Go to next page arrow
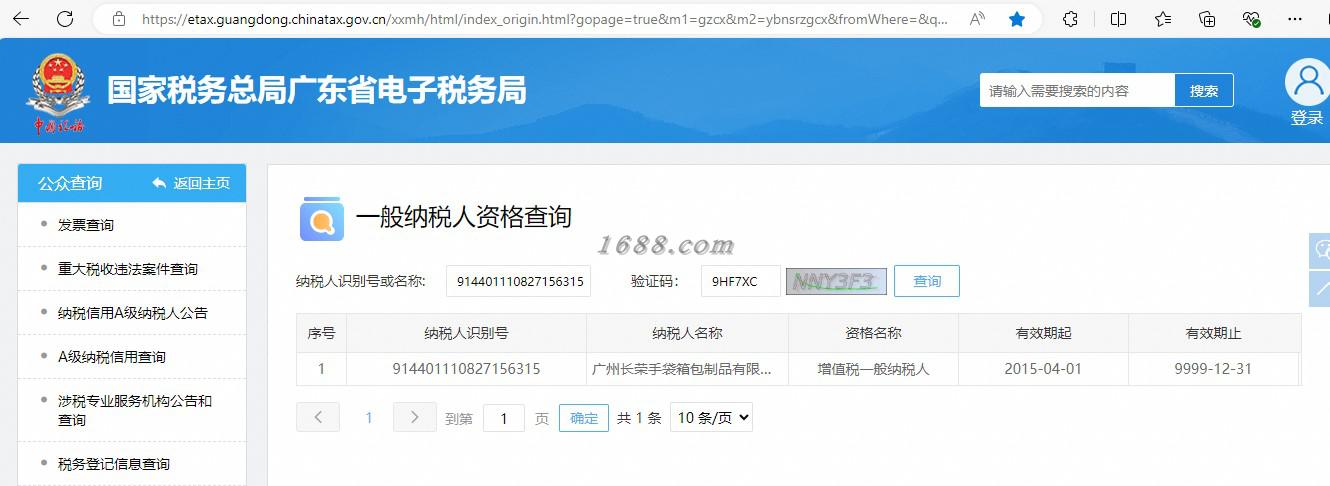The height and width of the screenshot is (486, 1330). point(415,417)
